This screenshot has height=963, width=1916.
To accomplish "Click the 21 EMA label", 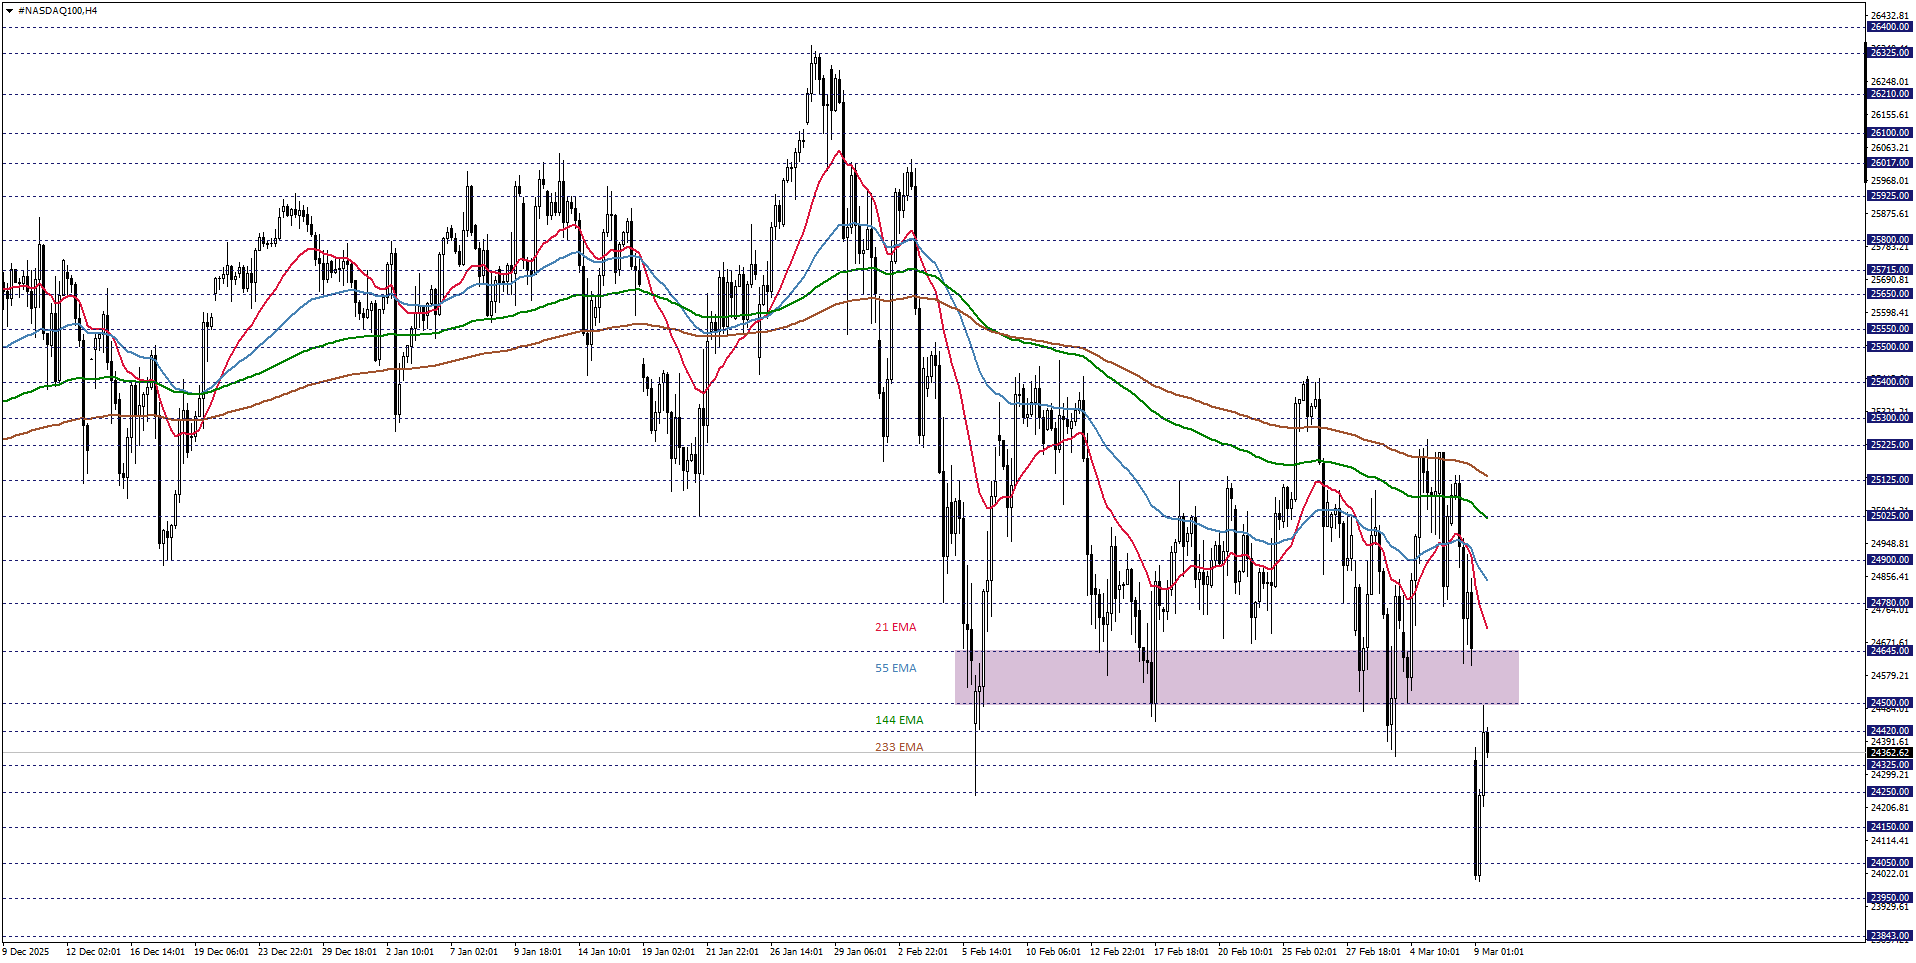I will pos(895,628).
